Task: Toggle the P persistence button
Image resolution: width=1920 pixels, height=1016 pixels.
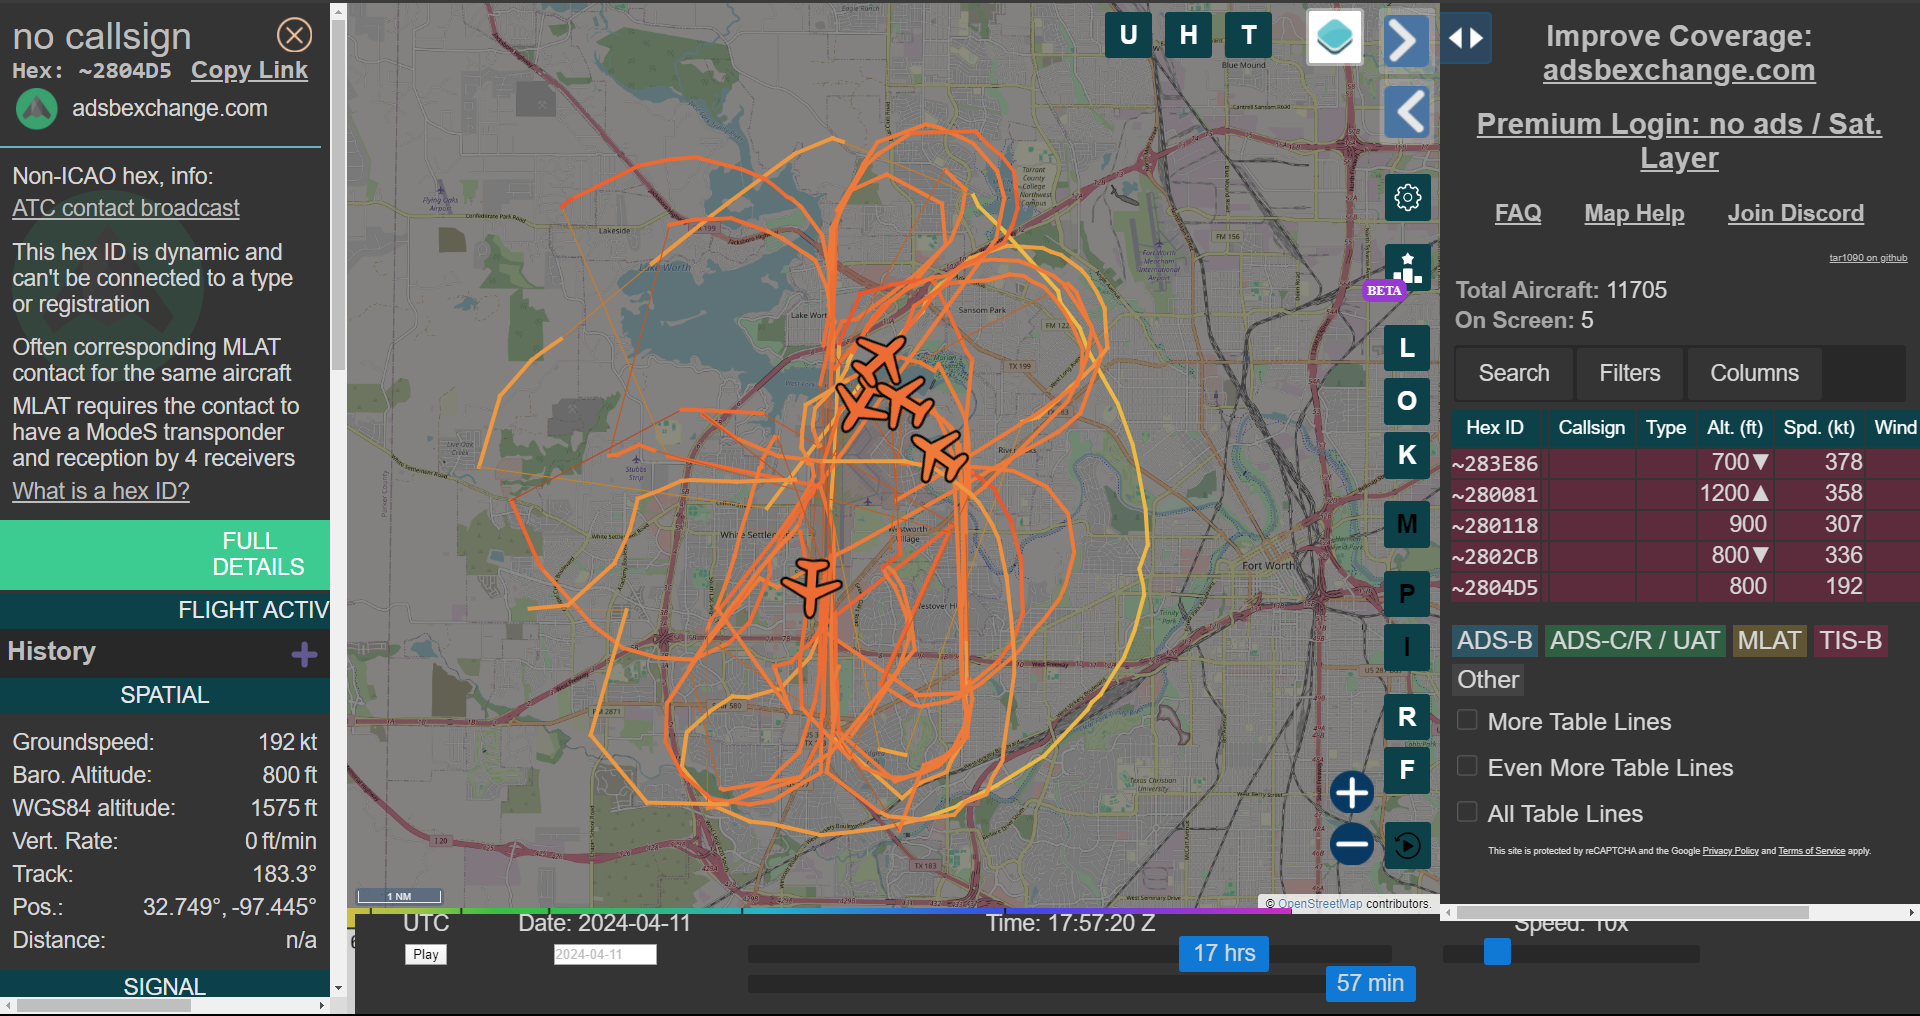Action: tap(1407, 594)
